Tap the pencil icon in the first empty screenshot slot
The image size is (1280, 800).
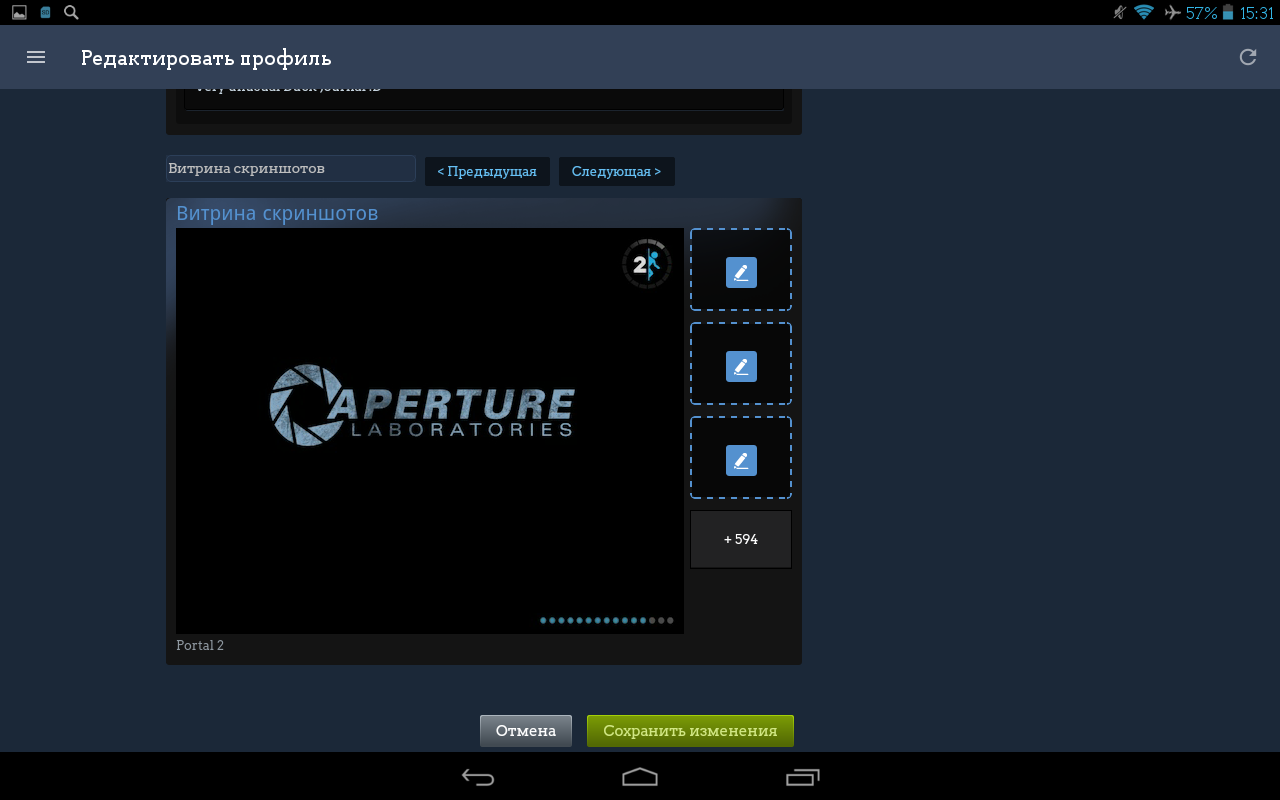pyautogui.click(x=741, y=272)
